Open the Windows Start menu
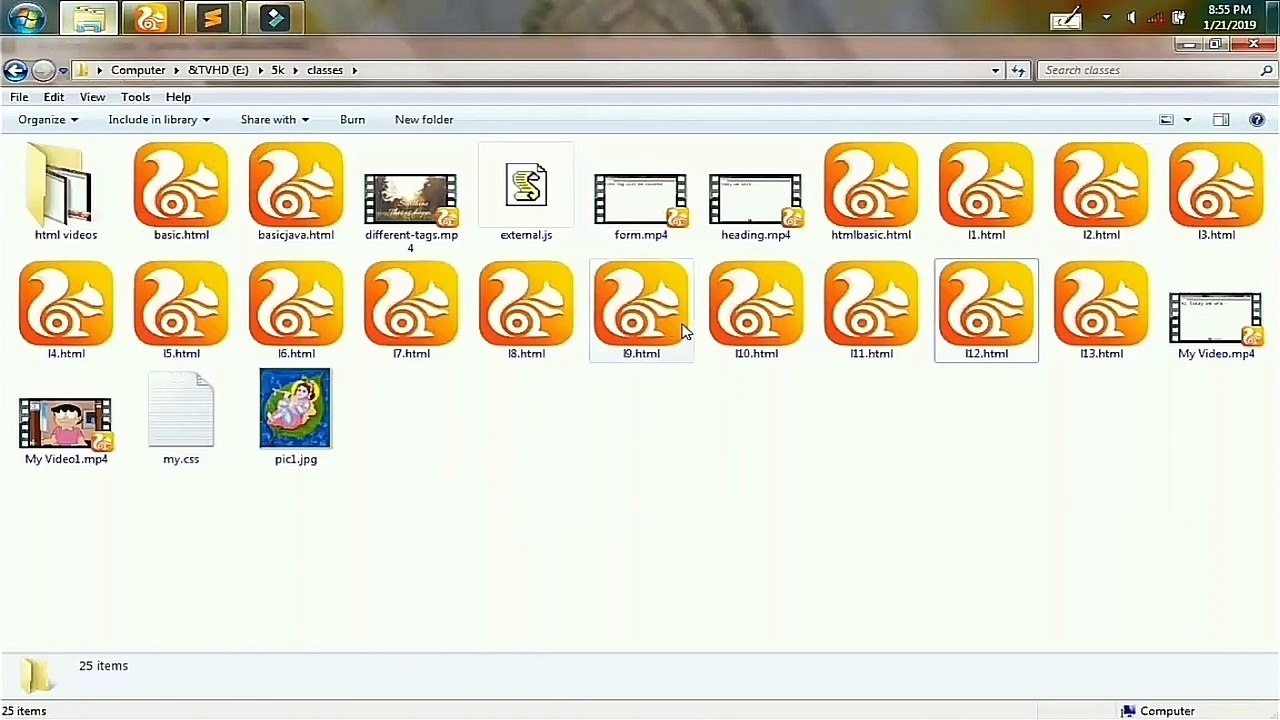The image size is (1280, 720). (26, 18)
